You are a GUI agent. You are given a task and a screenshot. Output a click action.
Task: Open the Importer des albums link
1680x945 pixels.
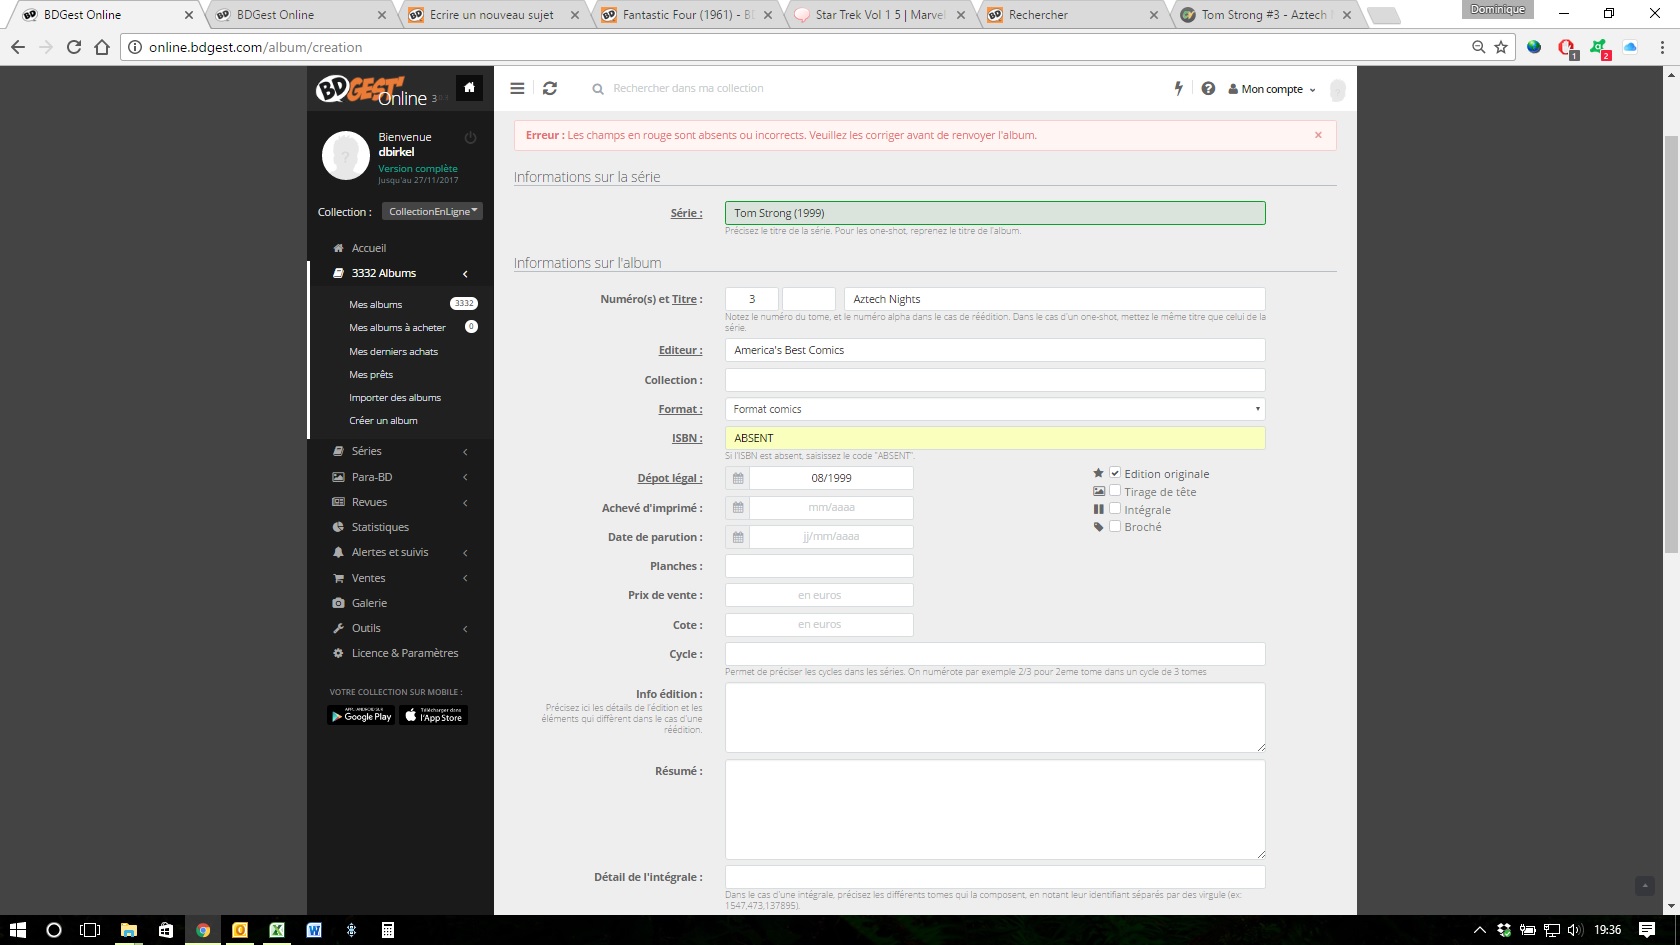tap(395, 398)
